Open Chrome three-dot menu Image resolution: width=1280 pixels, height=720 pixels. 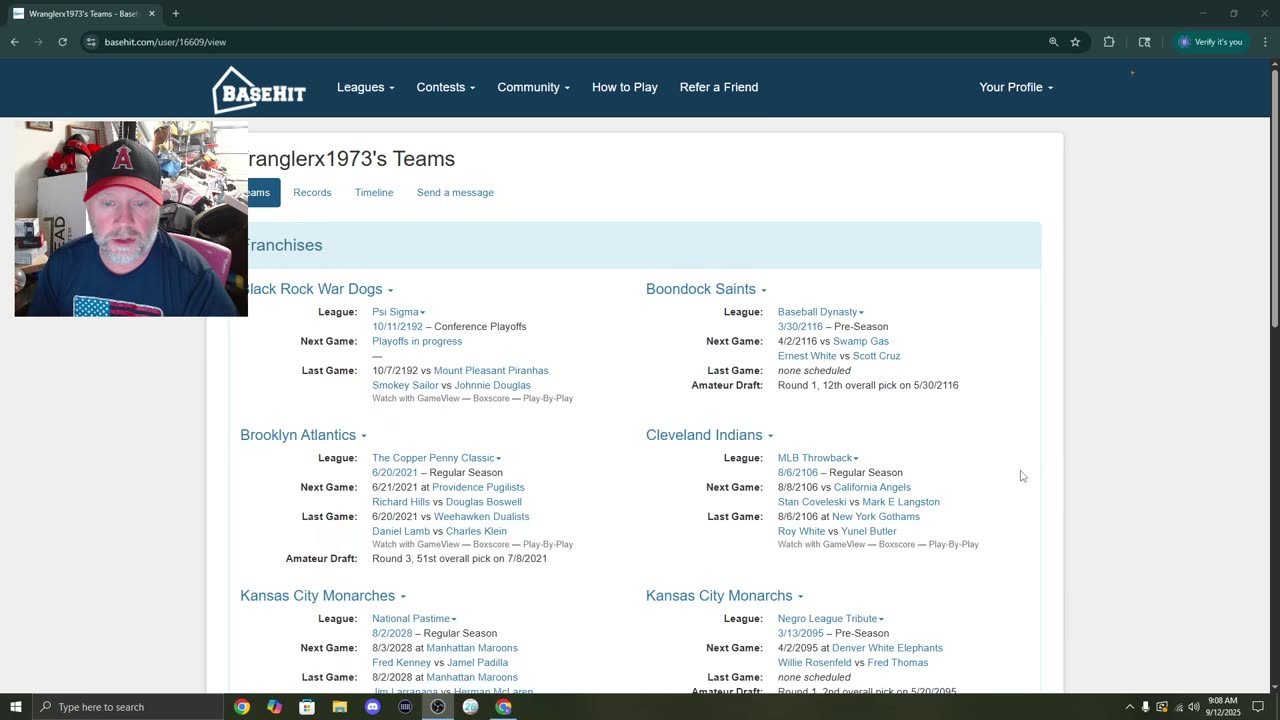(1265, 42)
